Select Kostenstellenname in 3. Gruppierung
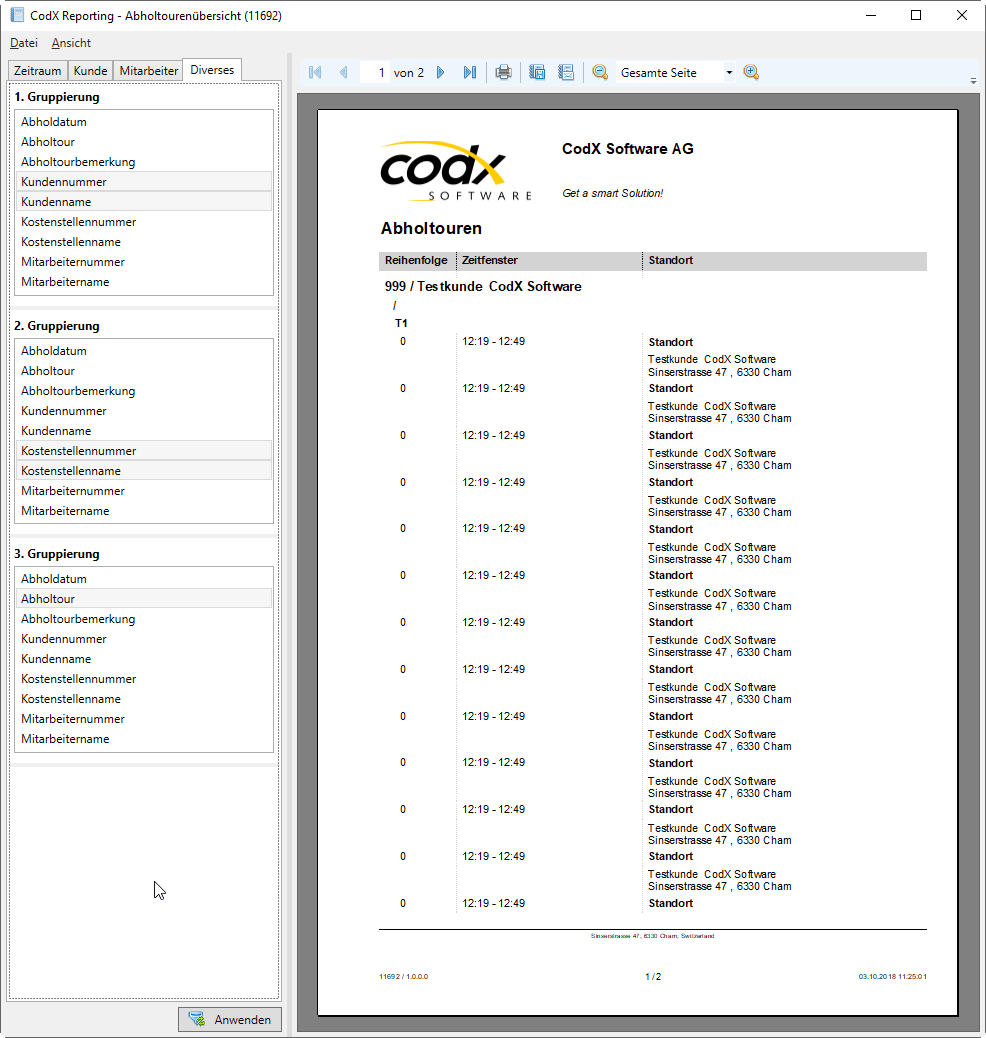986x1038 pixels. tap(144, 698)
